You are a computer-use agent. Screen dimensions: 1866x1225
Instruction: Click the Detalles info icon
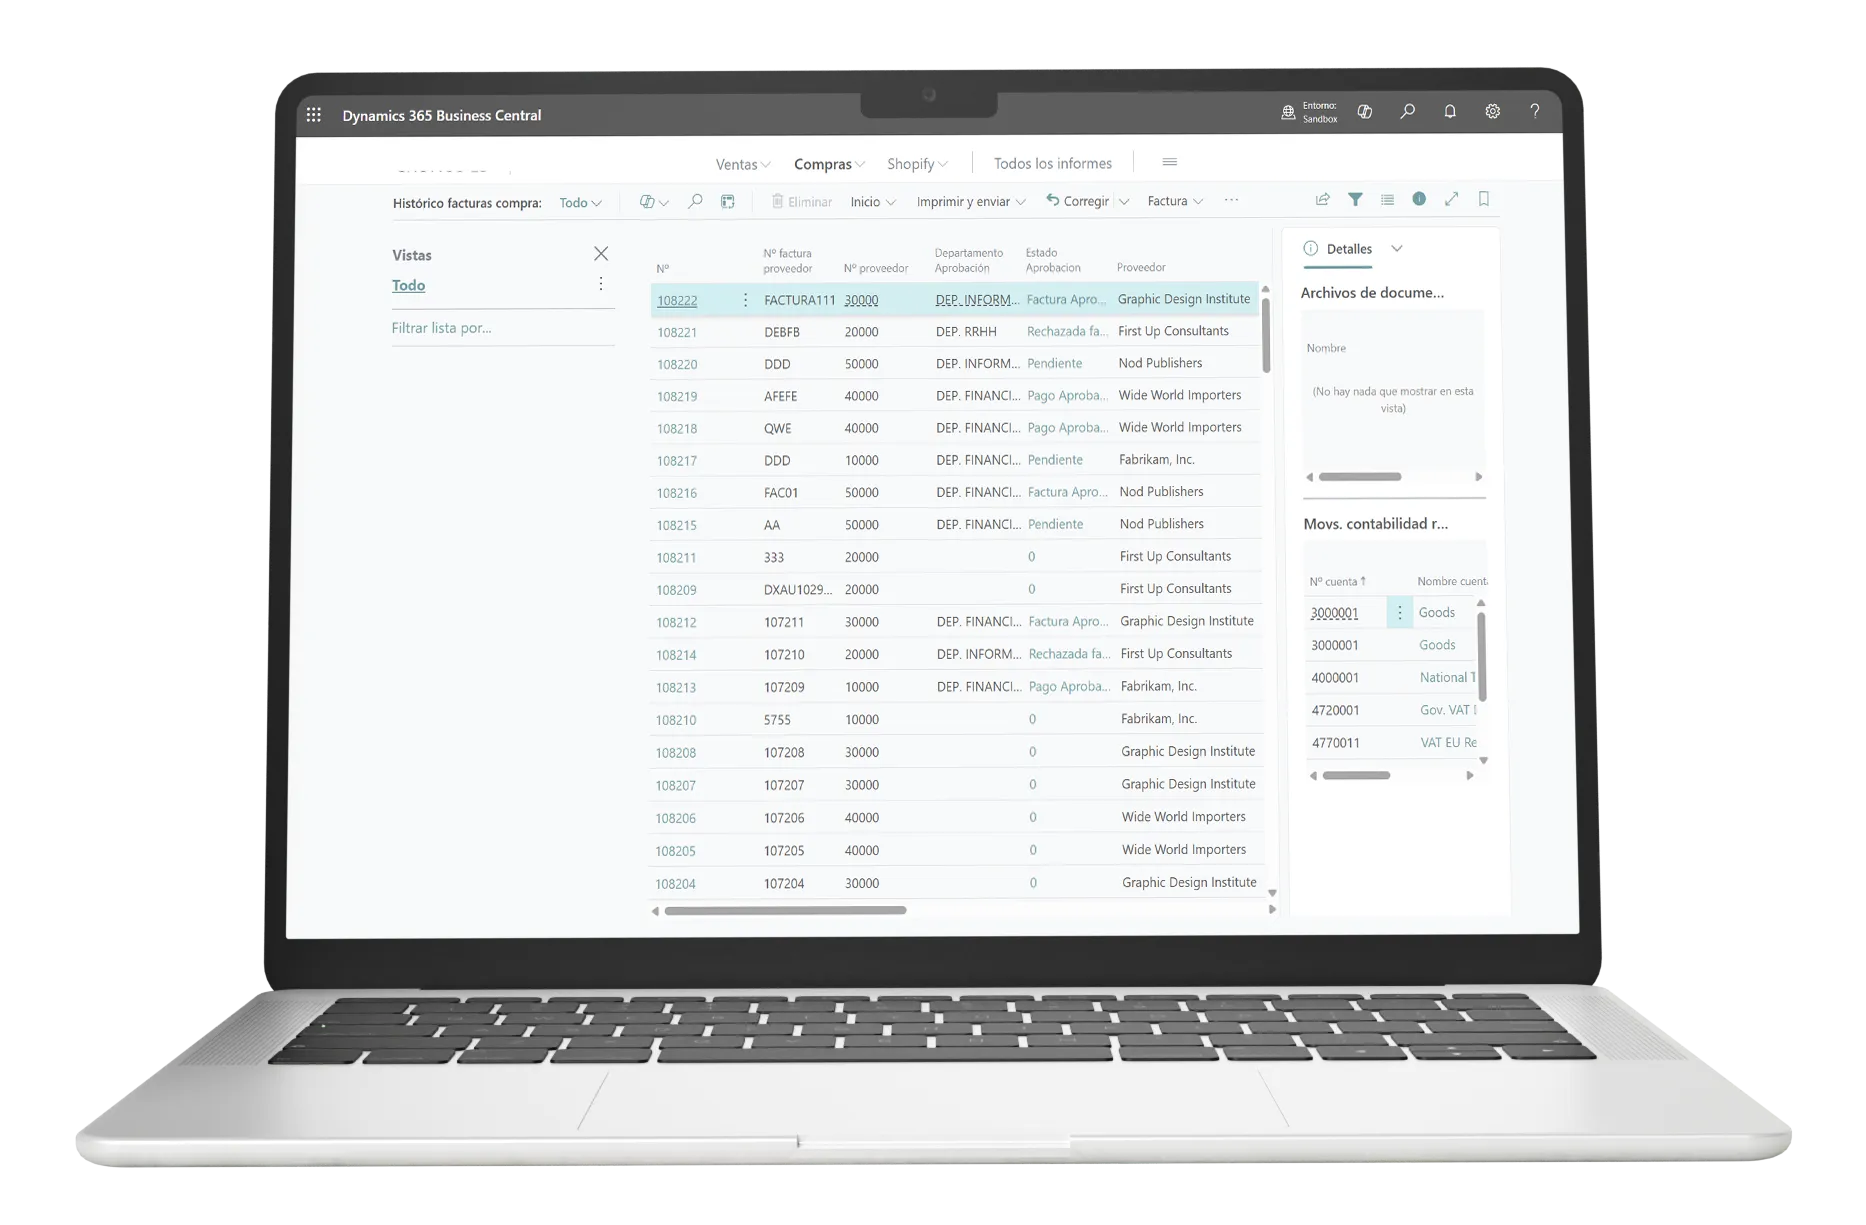pyautogui.click(x=1311, y=249)
